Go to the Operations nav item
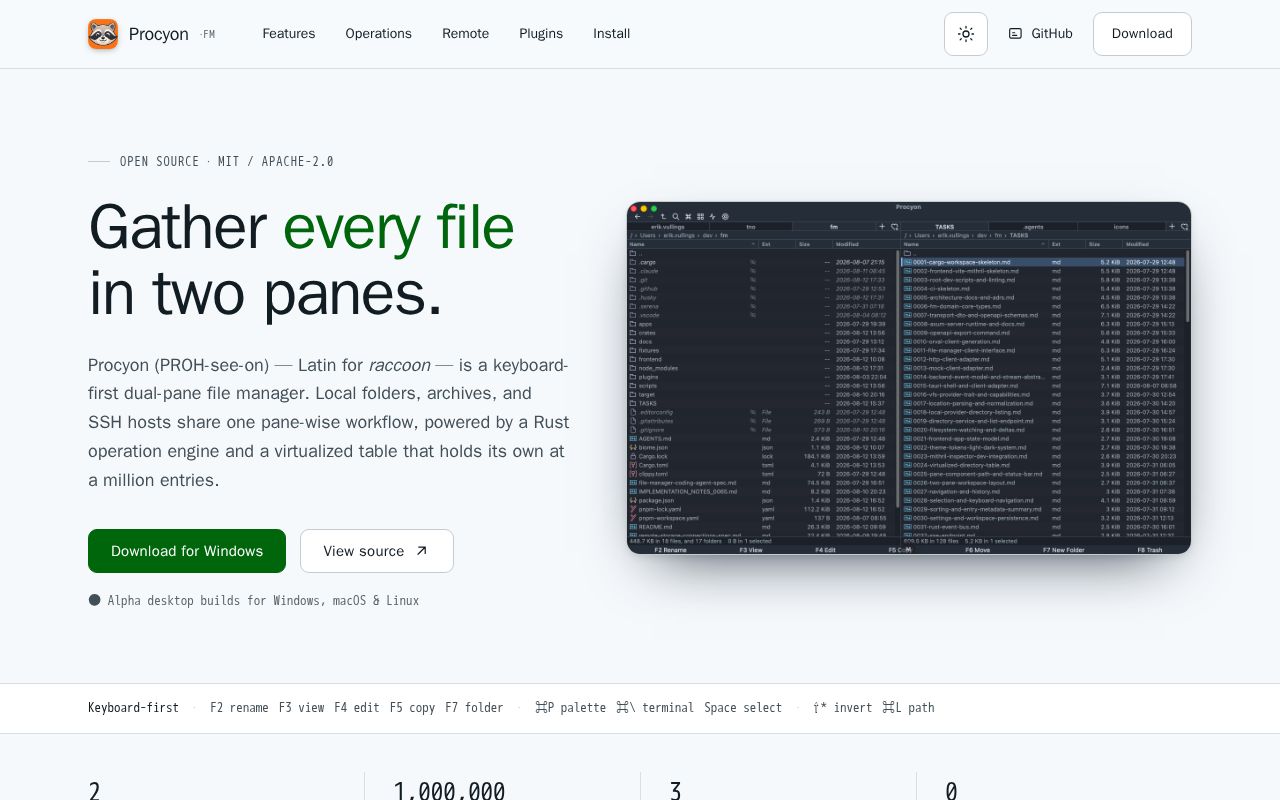 click(379, 34)
